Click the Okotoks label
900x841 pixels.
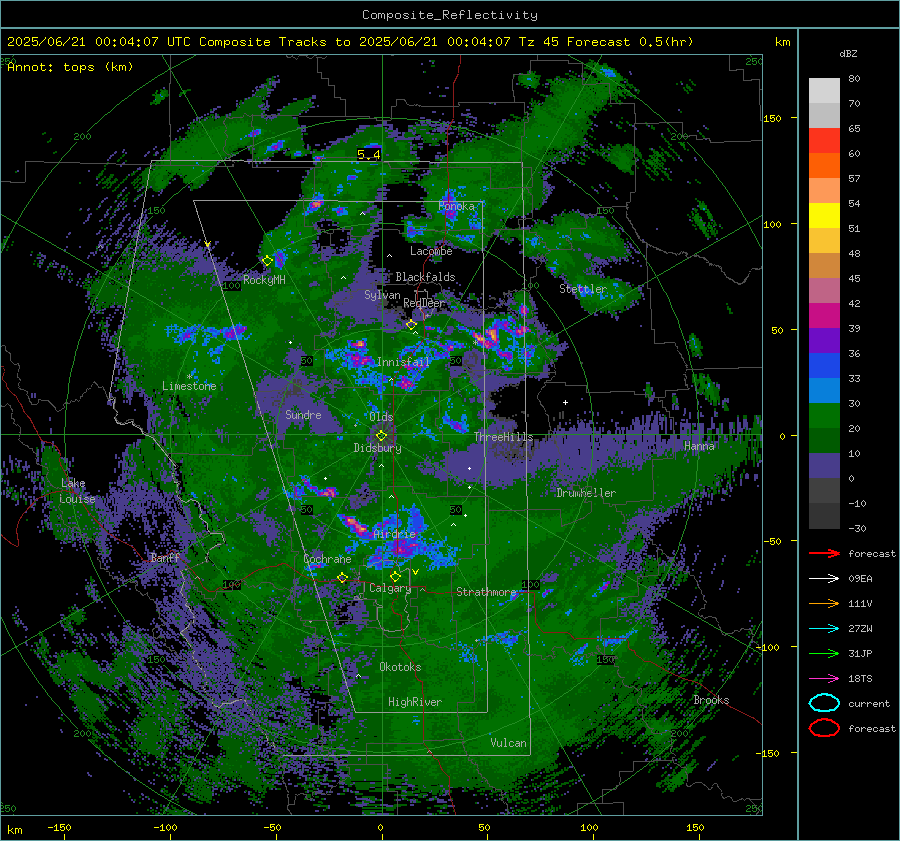pyautogui.click(x=400, y=667)
